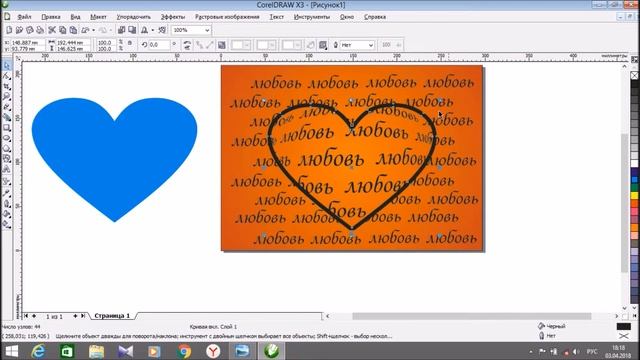Select the Basic Shapes tool in the toolbox
640x360 pixels.
[x=7, y=159]
